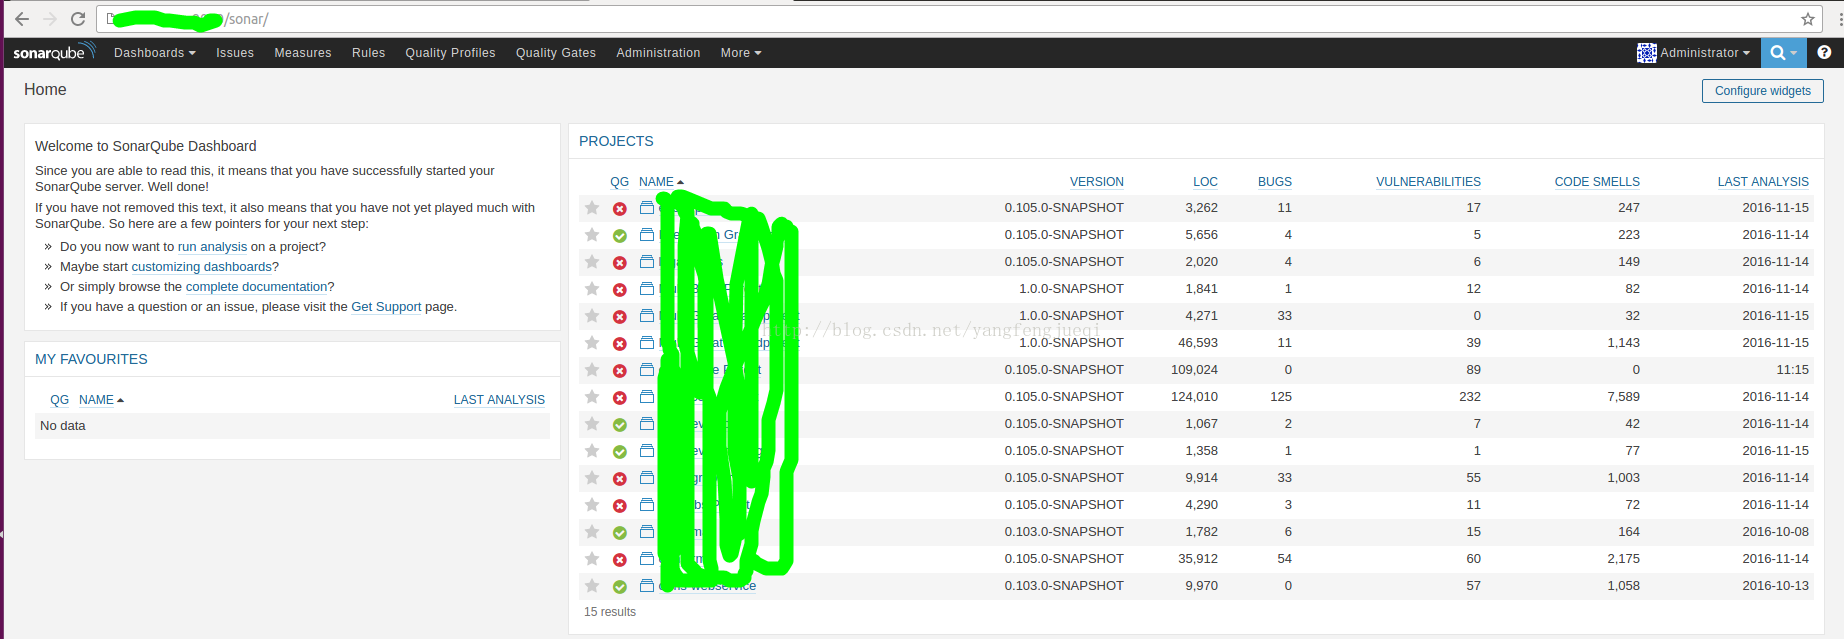This screenshot has width=1844, height=639.
Task: Star the project with 4,271 LOC
Action: point(592,316)
